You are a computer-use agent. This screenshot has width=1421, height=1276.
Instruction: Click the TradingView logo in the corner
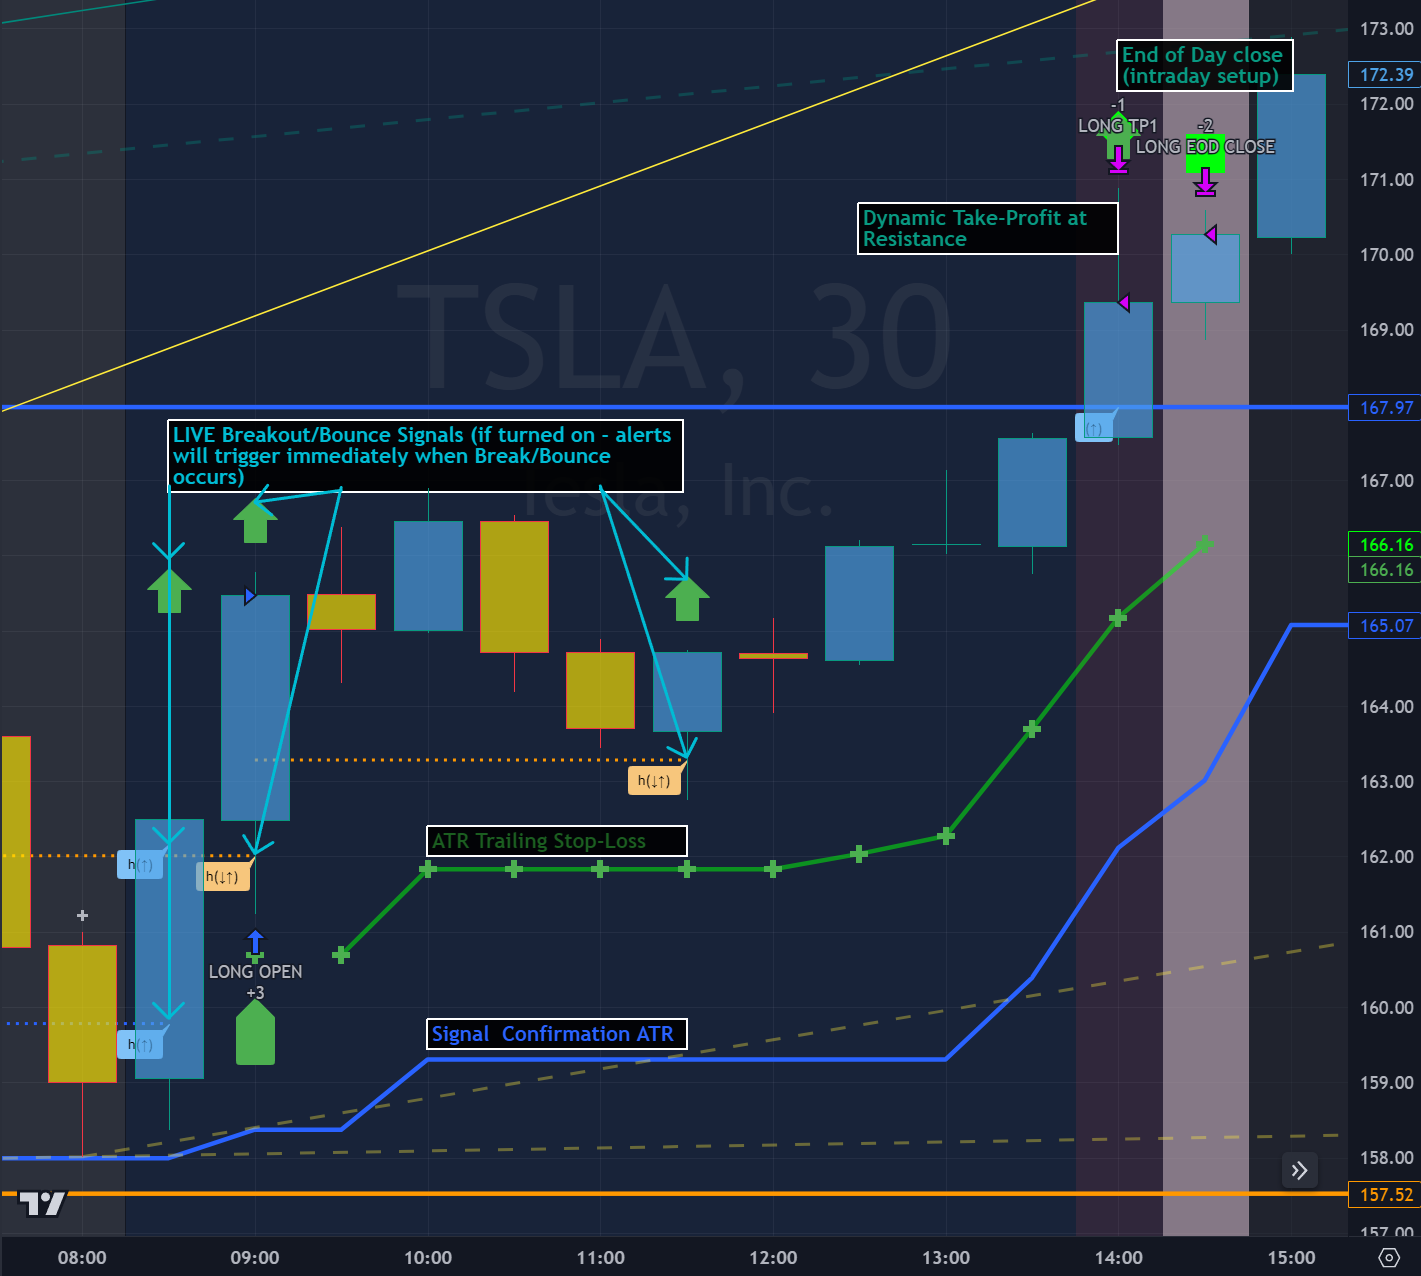(x=42, y=1204)
